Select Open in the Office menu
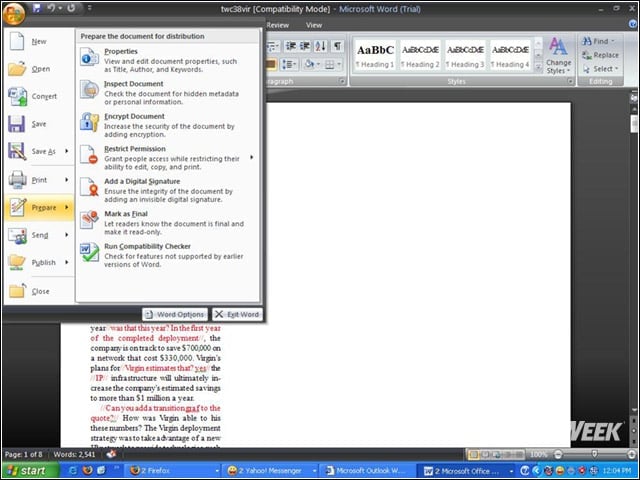 coord(39,69)
